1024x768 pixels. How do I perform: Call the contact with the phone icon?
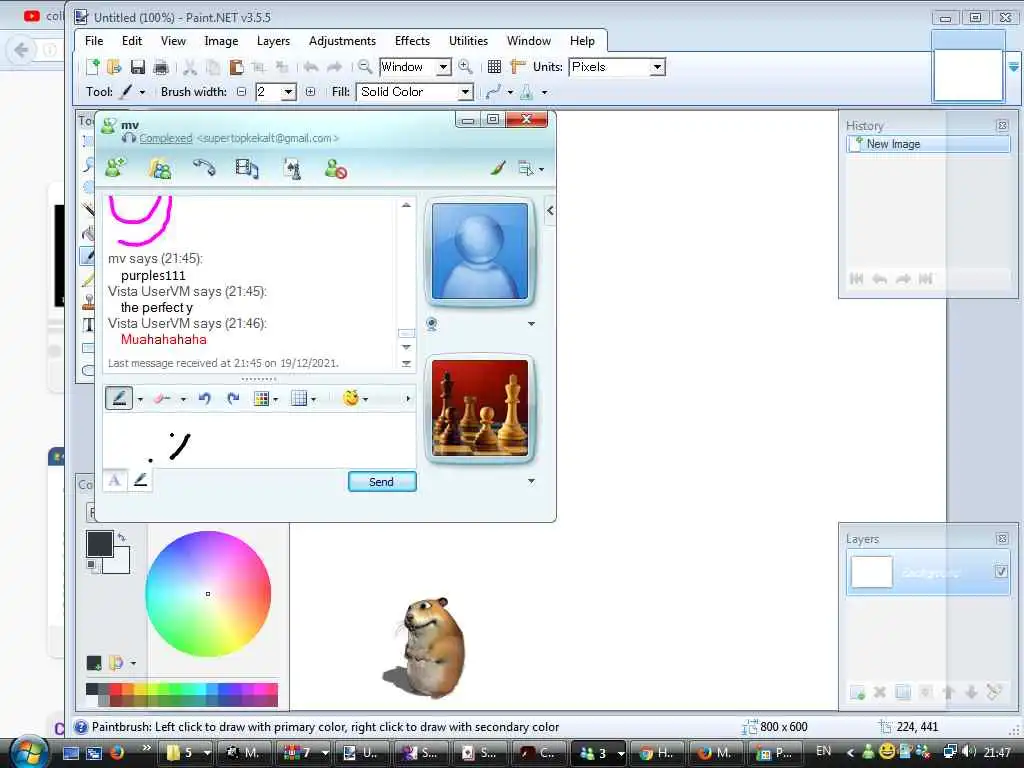pyautogui.click(x=204, y=168)
